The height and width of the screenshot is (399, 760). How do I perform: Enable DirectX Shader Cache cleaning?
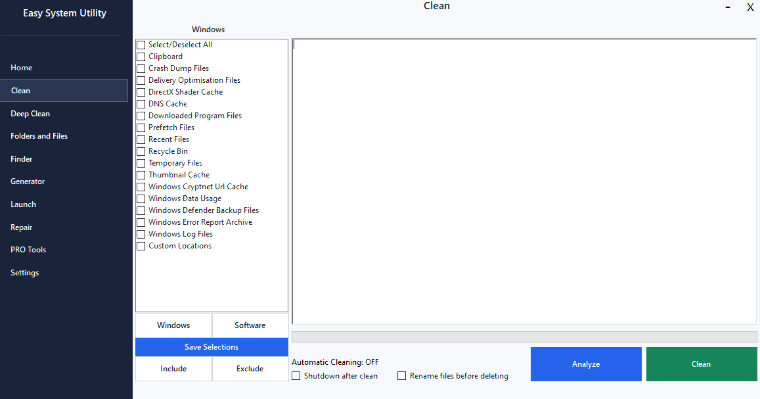141,92
